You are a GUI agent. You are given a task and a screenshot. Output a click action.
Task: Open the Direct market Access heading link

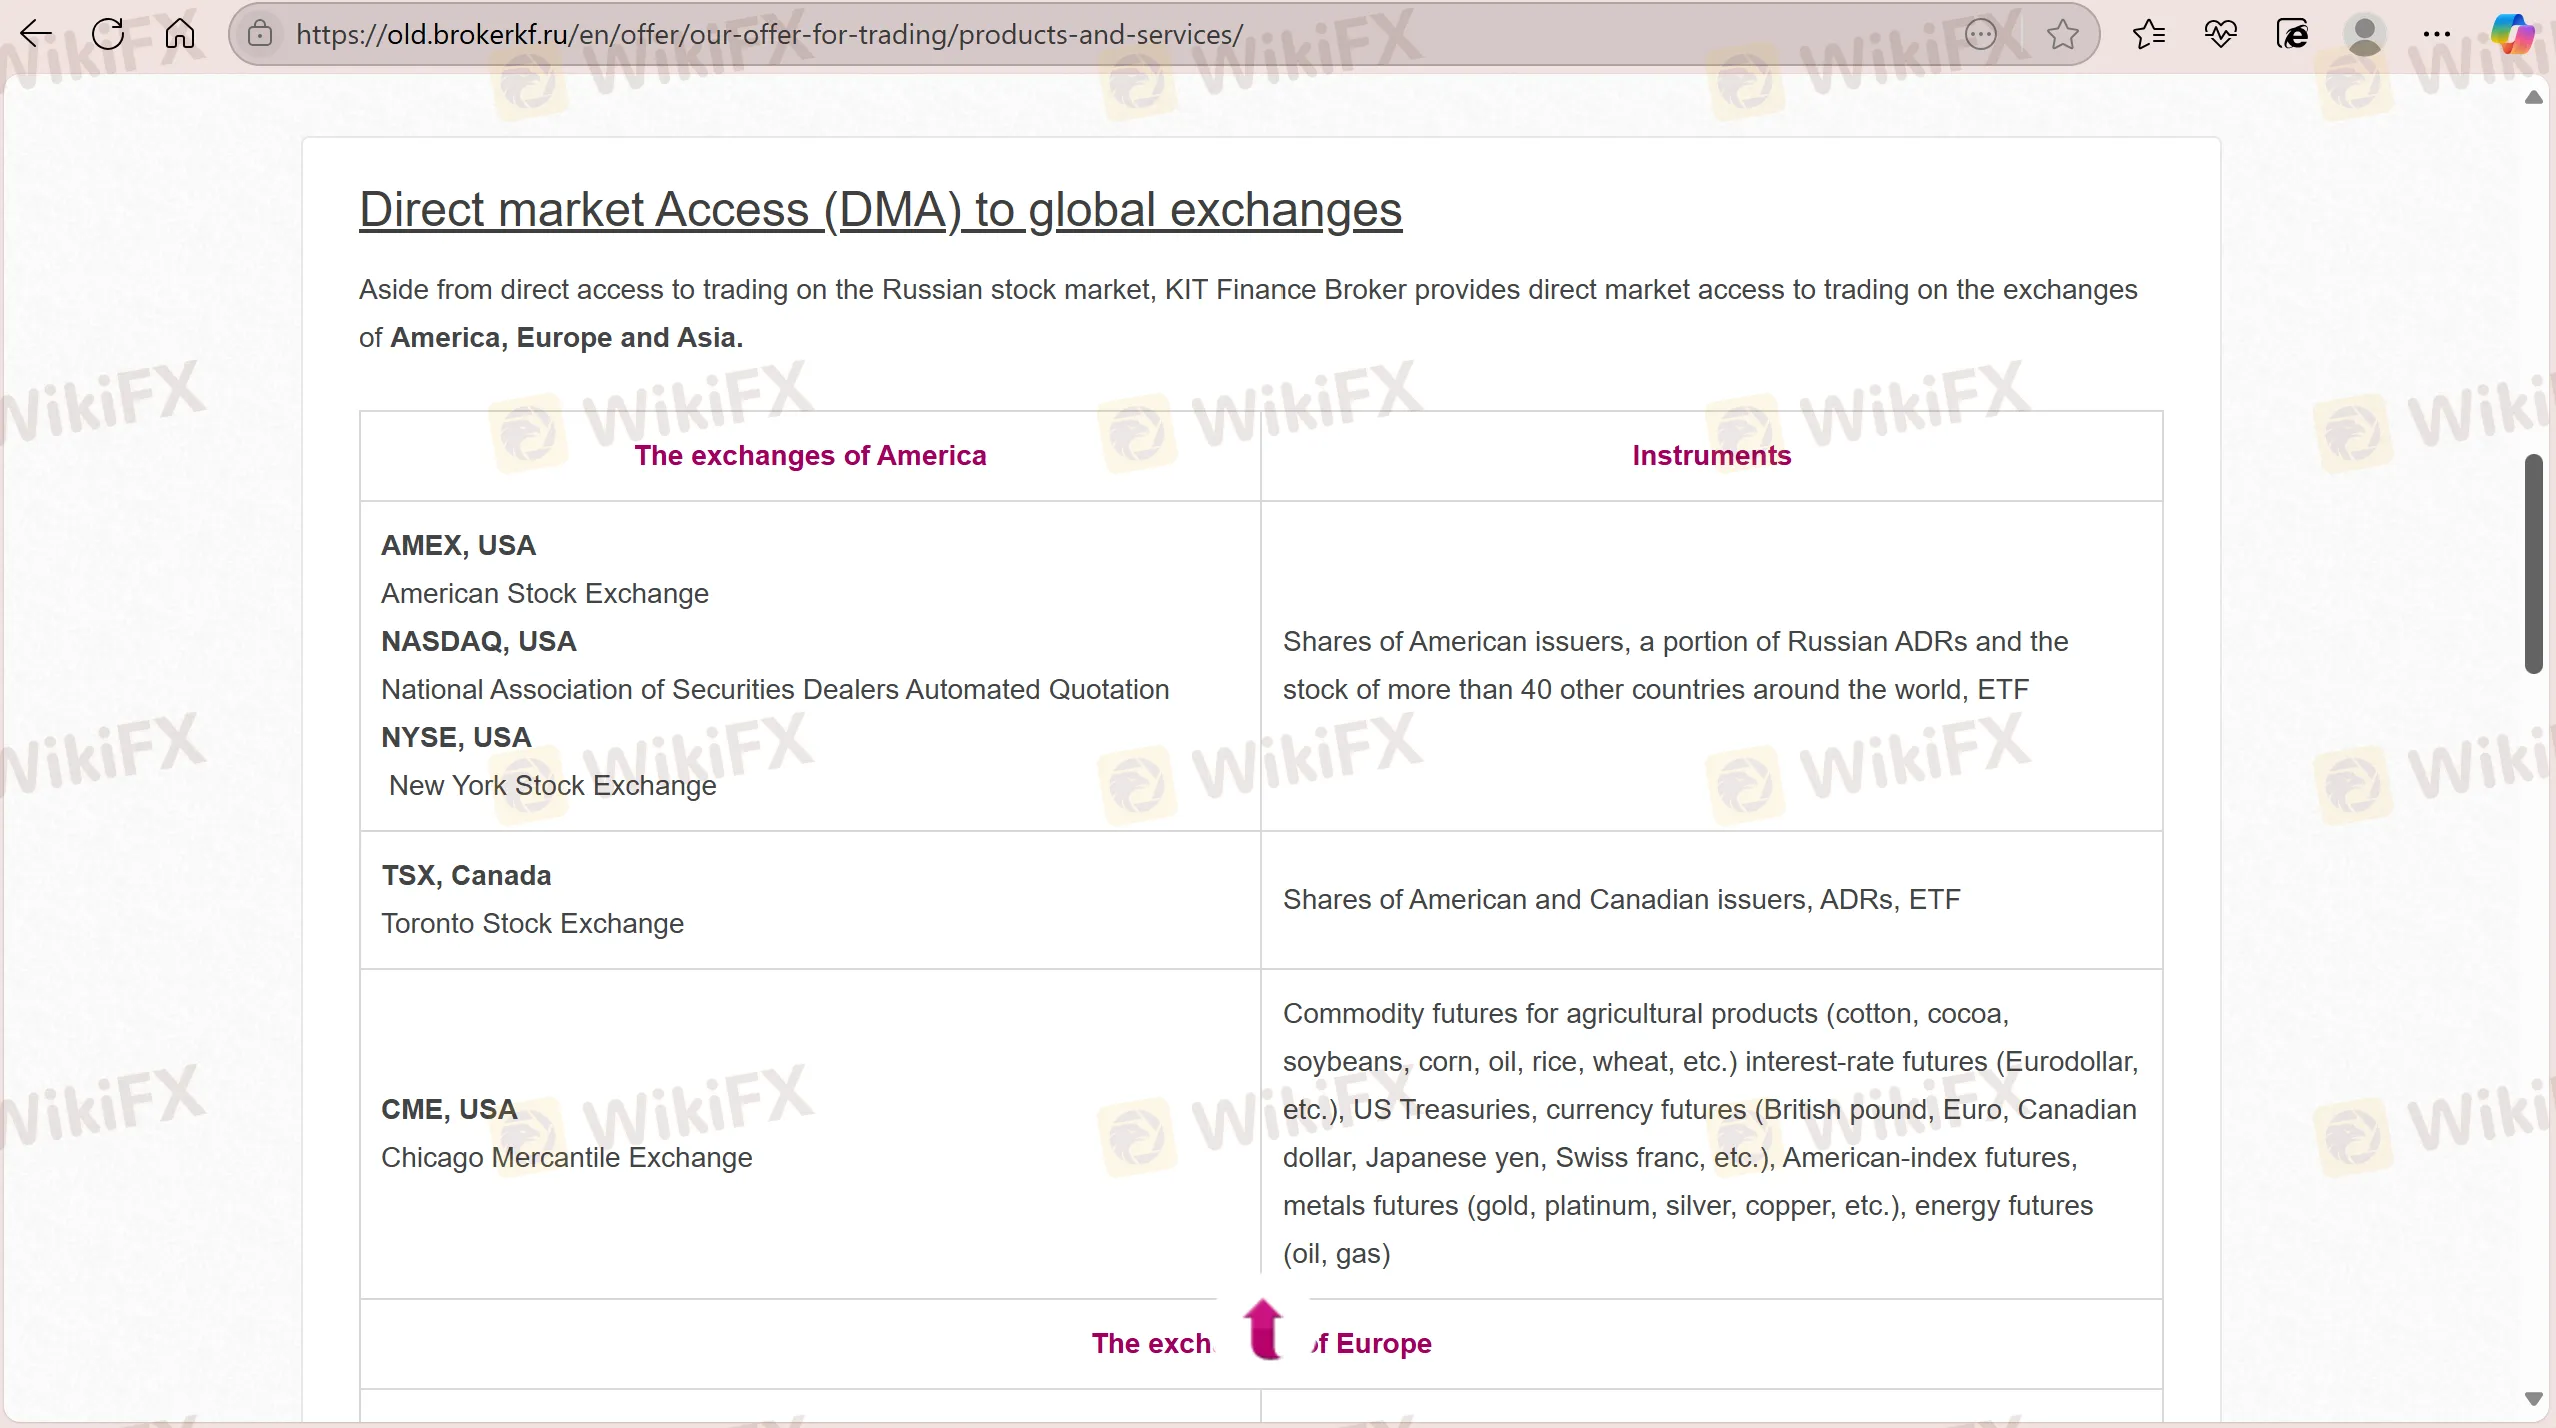[x=880, y=210]
